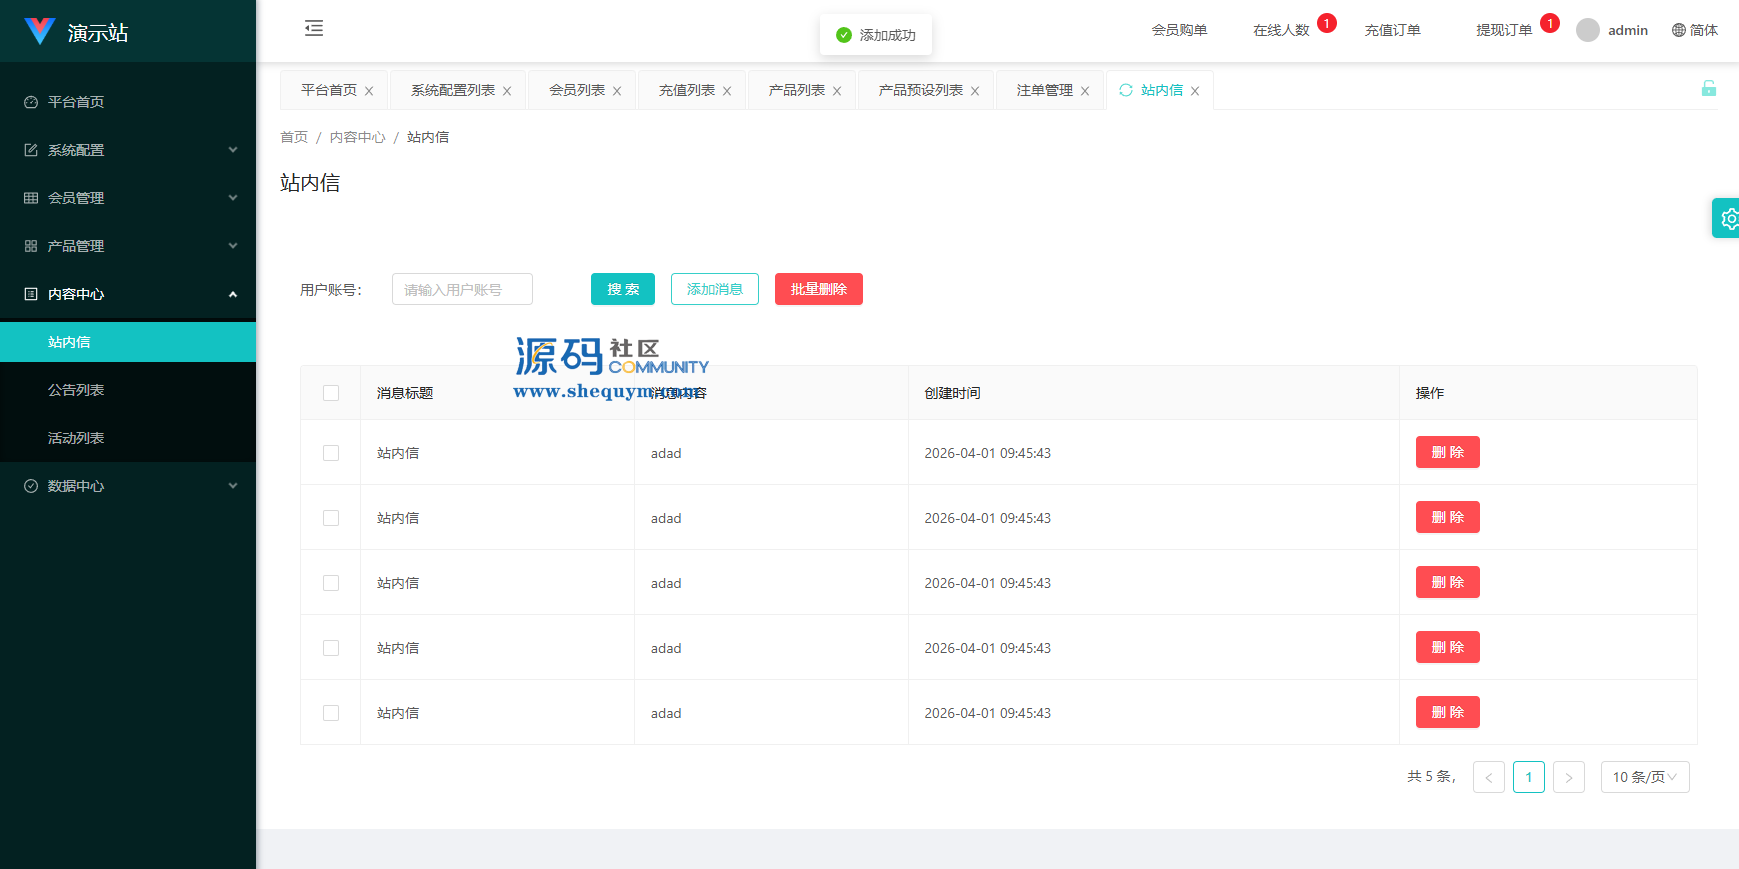Open the 10 条/页 page size dropdown
Image resolution: width=1739 pixels, height=869 pixels.
click(1644, 777)
